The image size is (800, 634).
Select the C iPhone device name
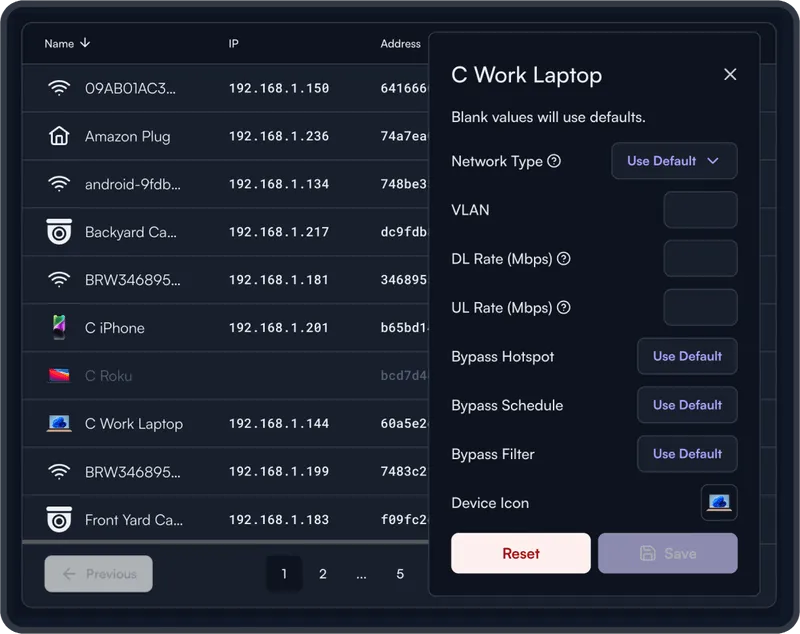pyautogui.click(x=115, y=327)
